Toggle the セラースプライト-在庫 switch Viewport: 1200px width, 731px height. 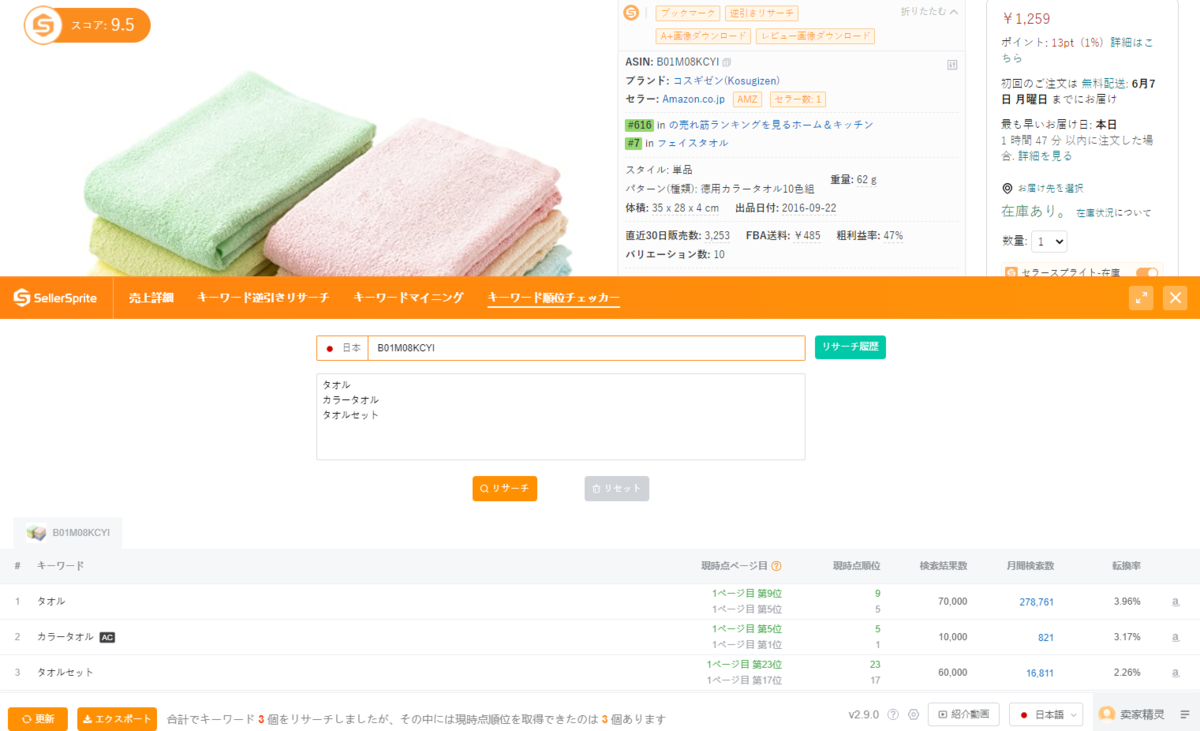1147,273
